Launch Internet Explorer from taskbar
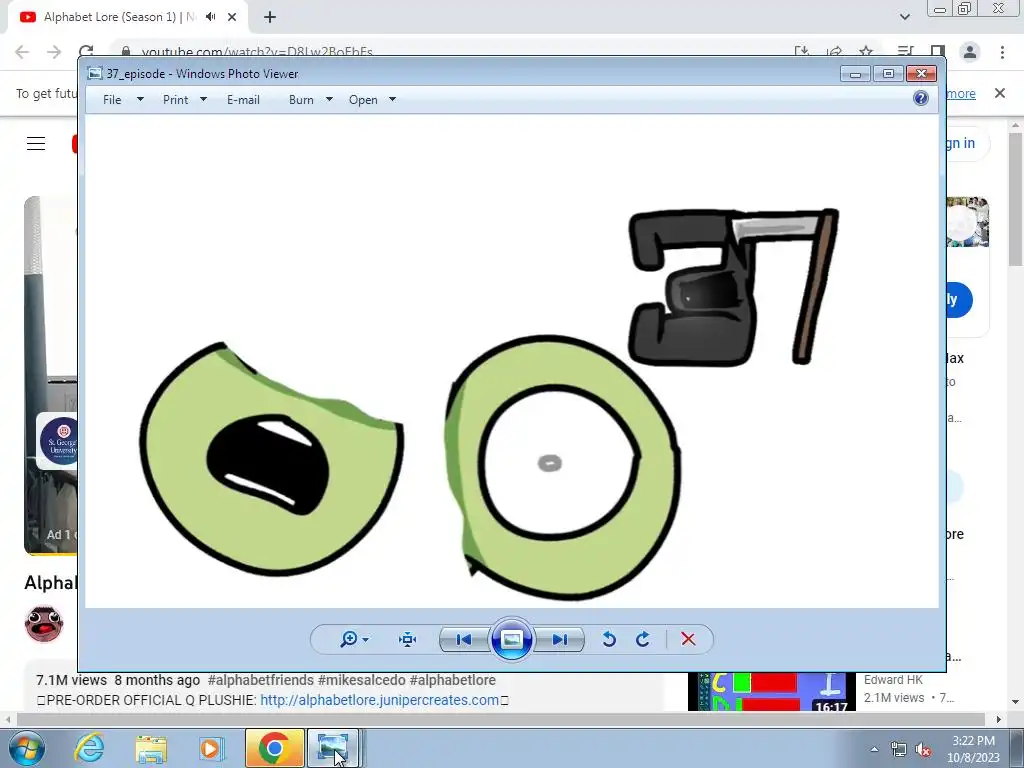This screenshot has height=768, width=1024. coord(89,748)
